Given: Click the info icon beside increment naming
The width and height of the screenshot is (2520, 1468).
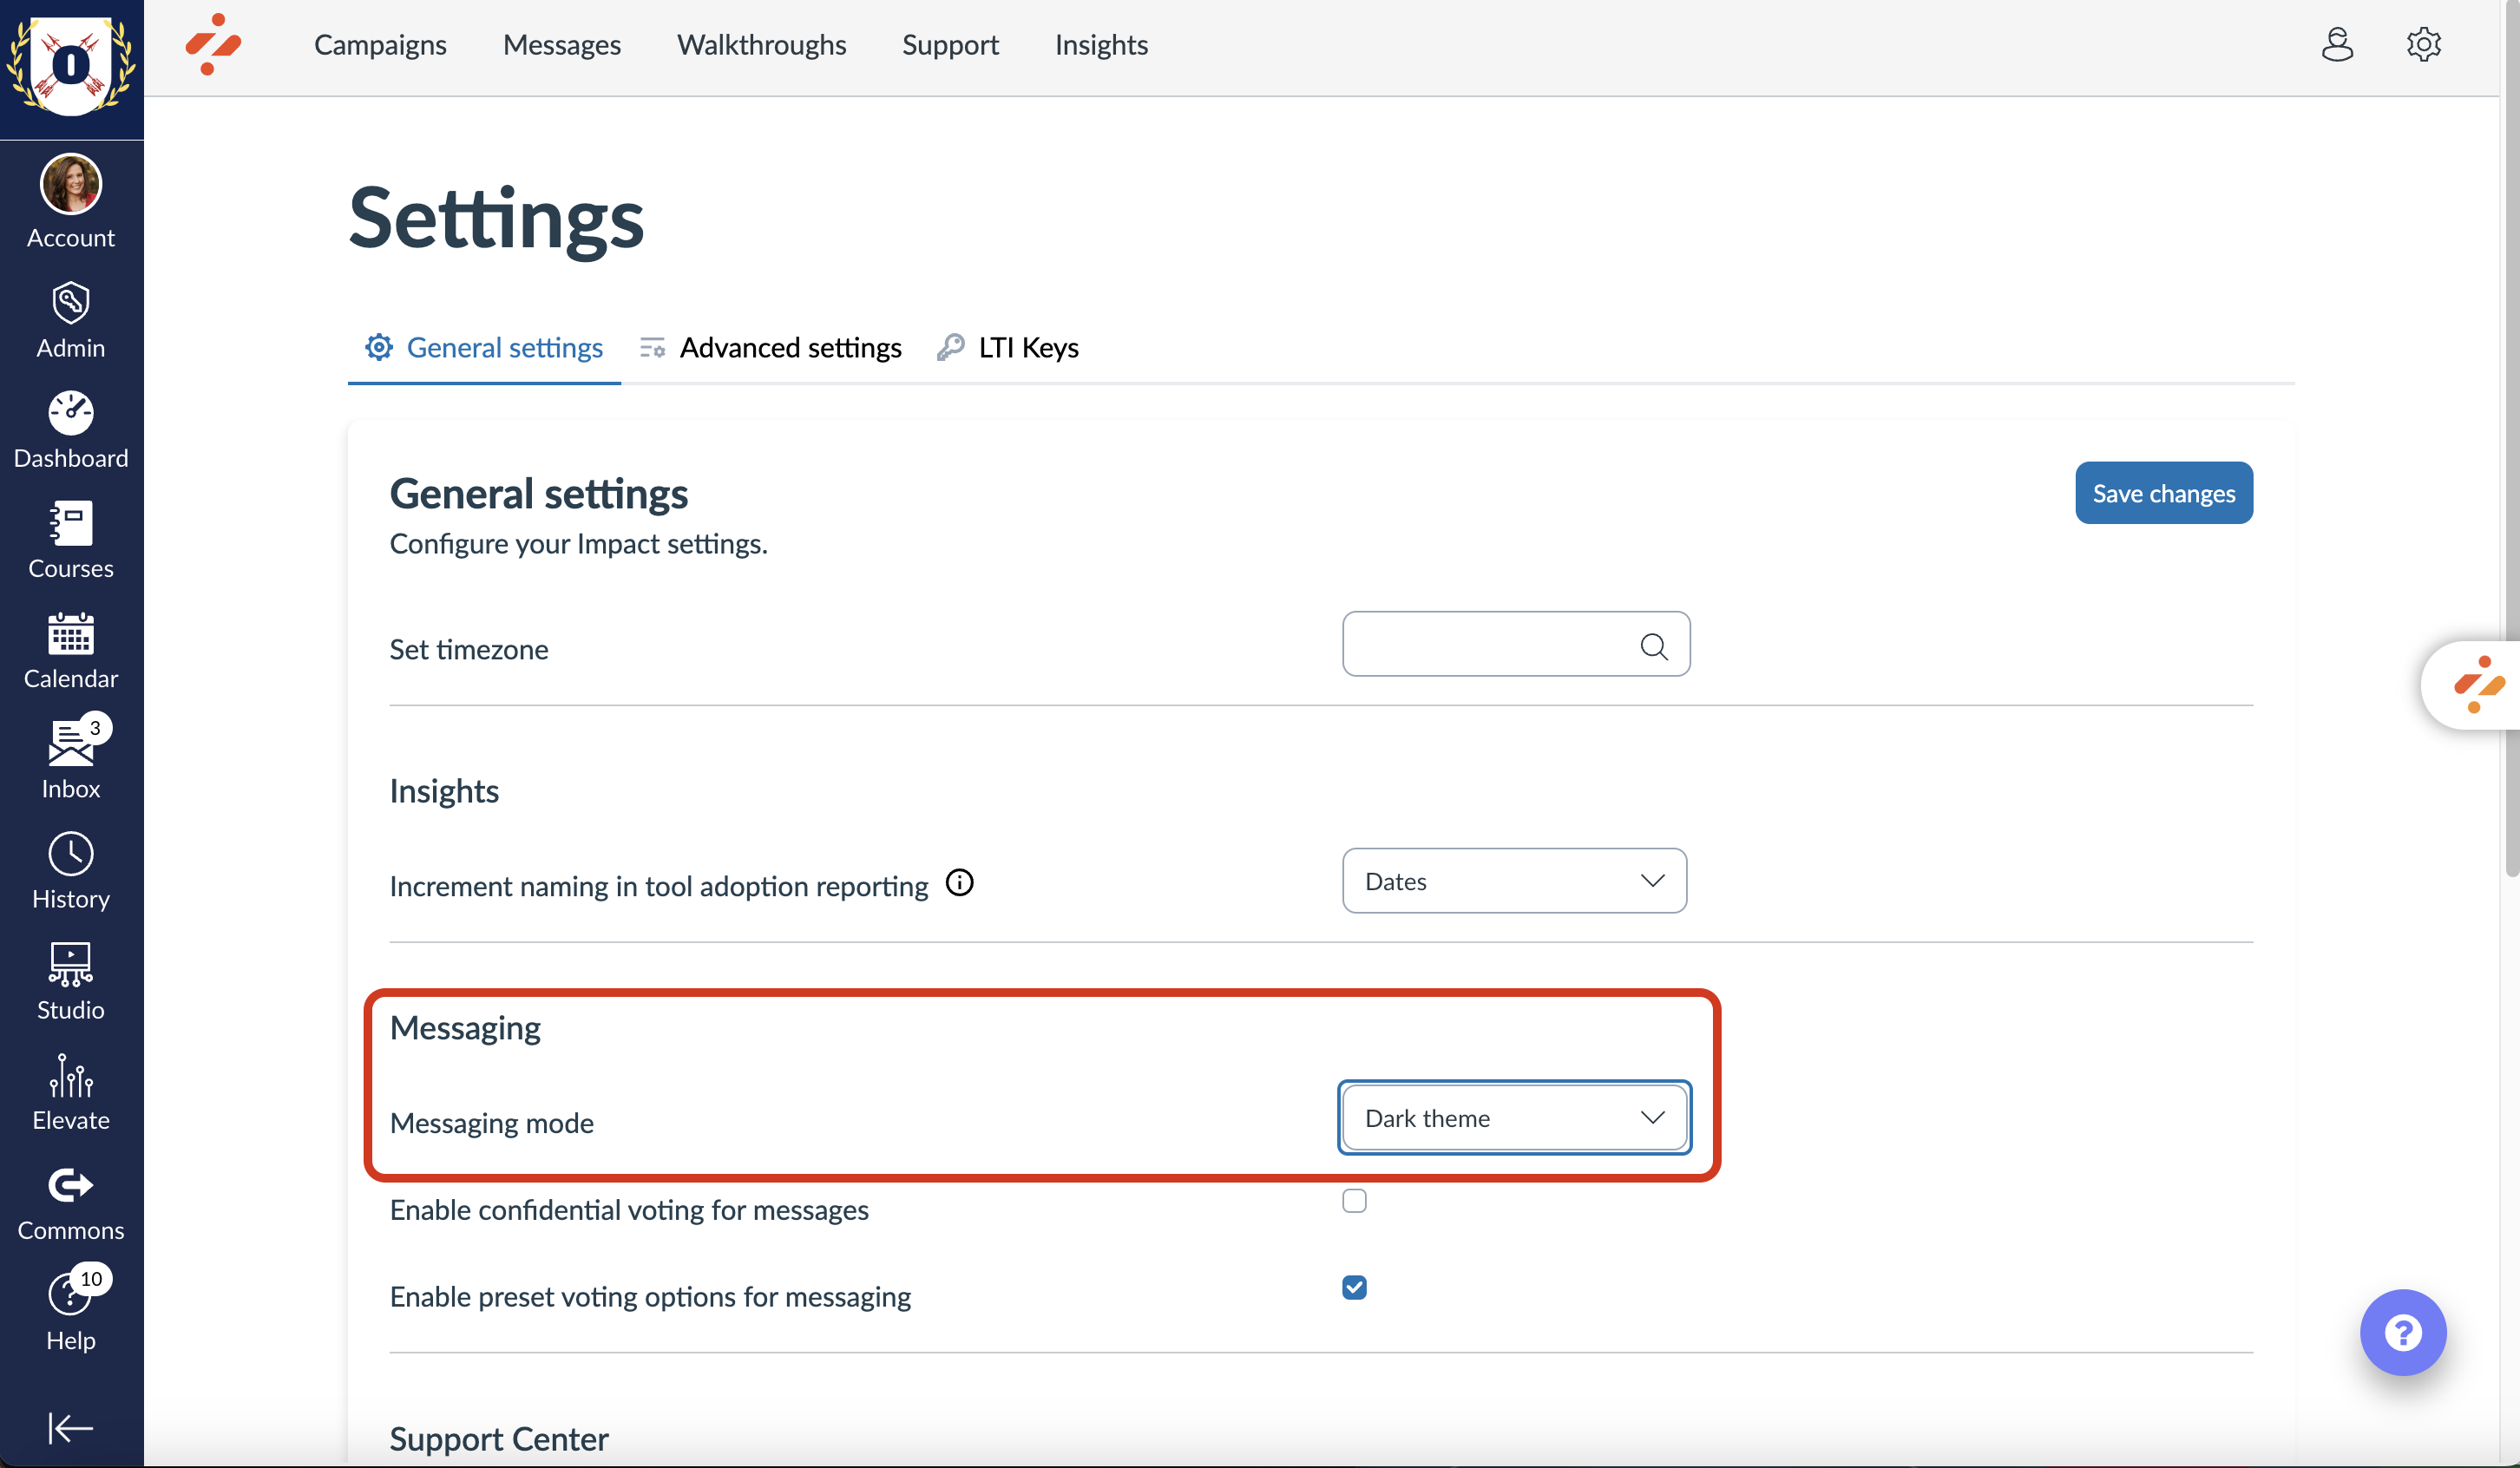Looking at the screenshot, I should coord(959,883).
